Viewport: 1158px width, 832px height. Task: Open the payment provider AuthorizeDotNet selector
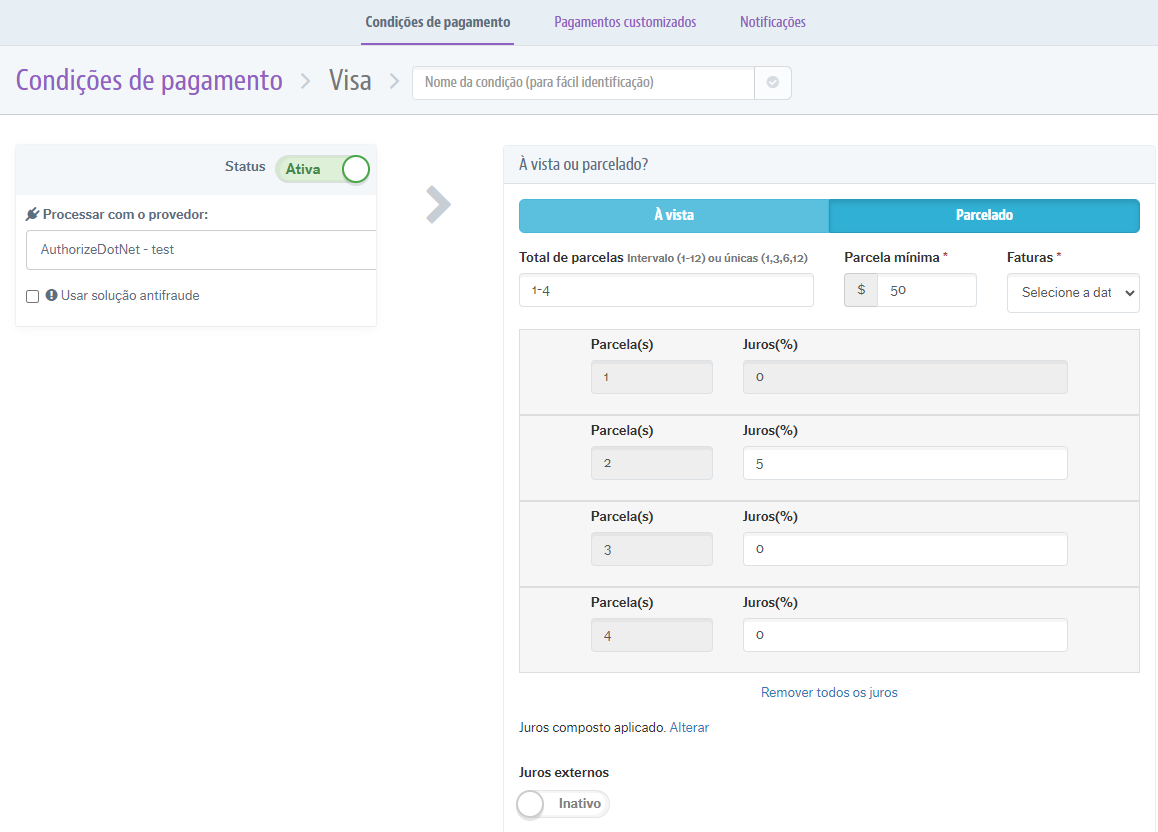[x=201, y=250]
